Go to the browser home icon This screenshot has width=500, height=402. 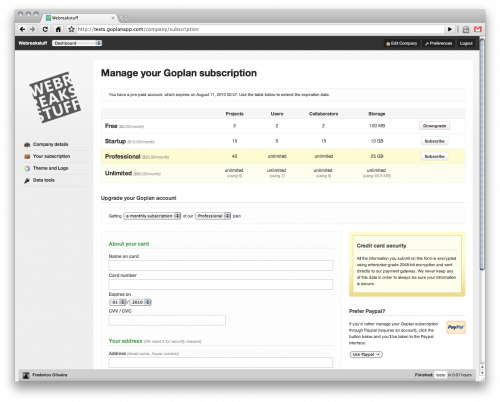coord(58,29)
